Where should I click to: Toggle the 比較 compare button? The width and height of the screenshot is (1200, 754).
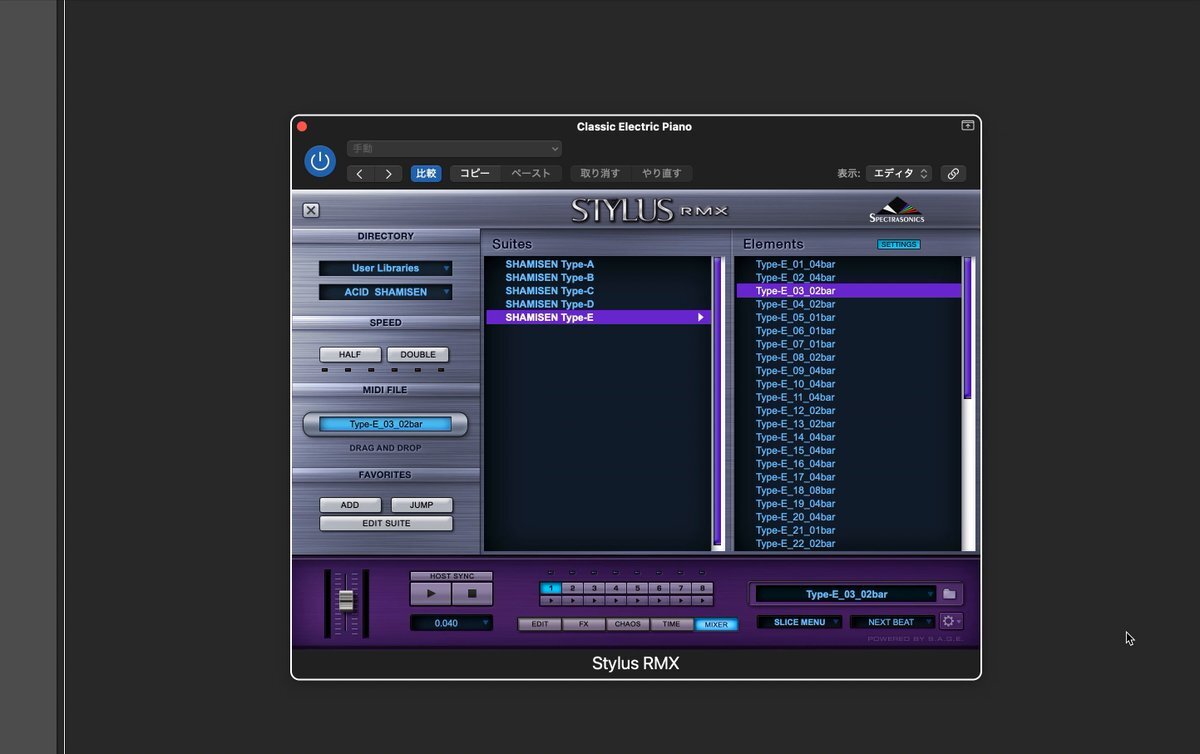426,174
